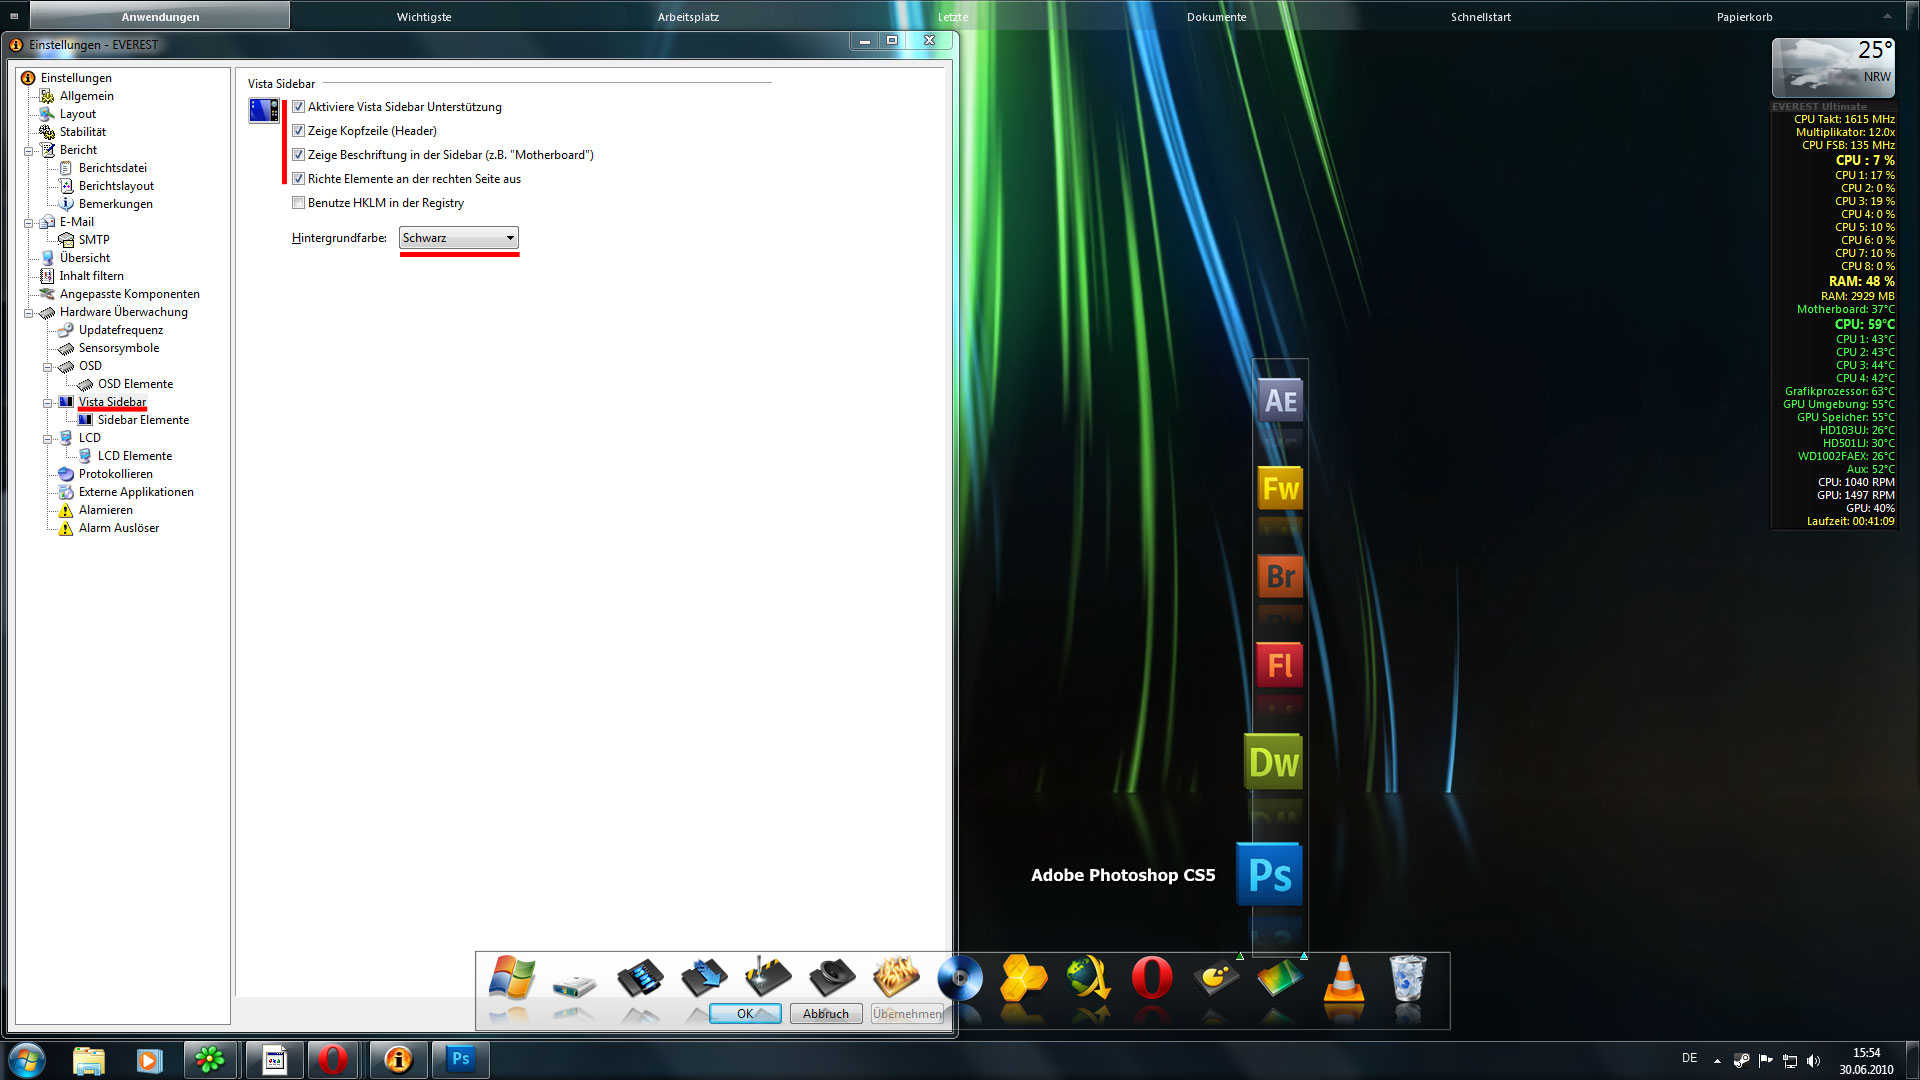Select the Arbeitsplatz top tab
Screen dimensions: 1920x1080
tap(688, 17)
